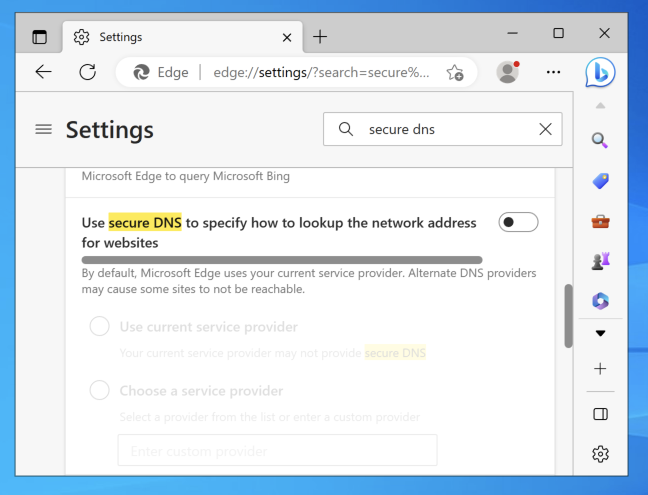Viewport: 648px width, 495px height.
Task: Select Use current service provider option
Action: click(100, 327)
